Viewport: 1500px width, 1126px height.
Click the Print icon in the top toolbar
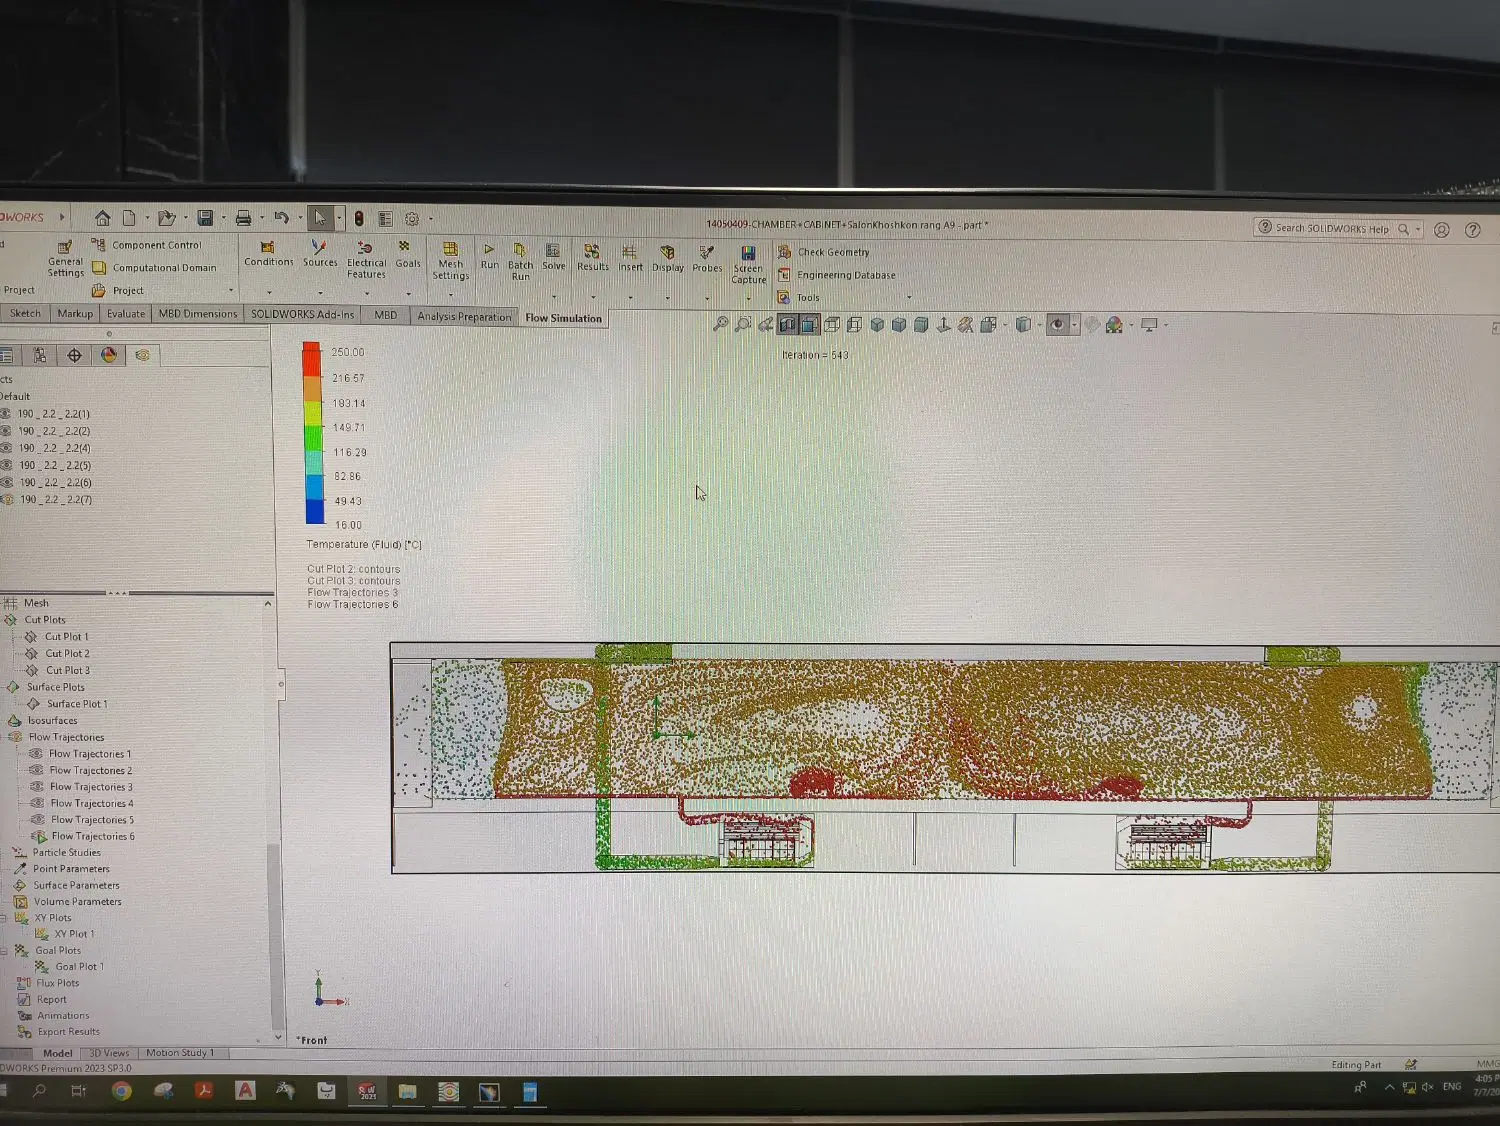coord(243,218)
